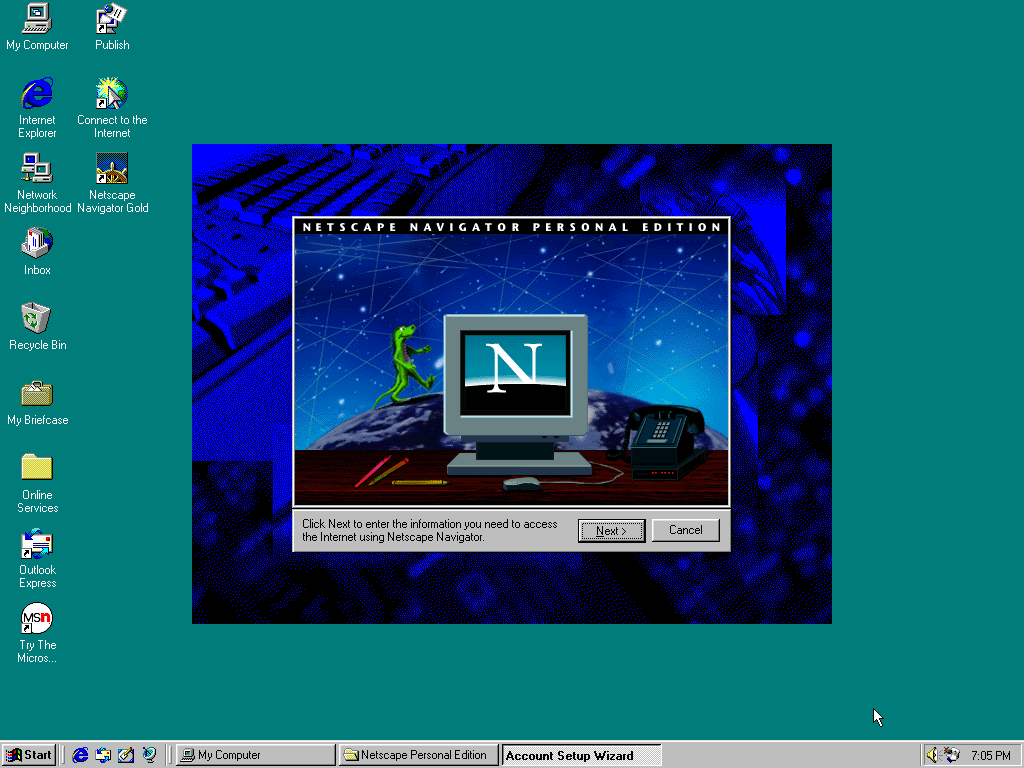Image resolution: width=1024 pixels, height=768 pixels.
Task: Click Account Setup Wizard taskbar button
Action: (x=581, y=755)
